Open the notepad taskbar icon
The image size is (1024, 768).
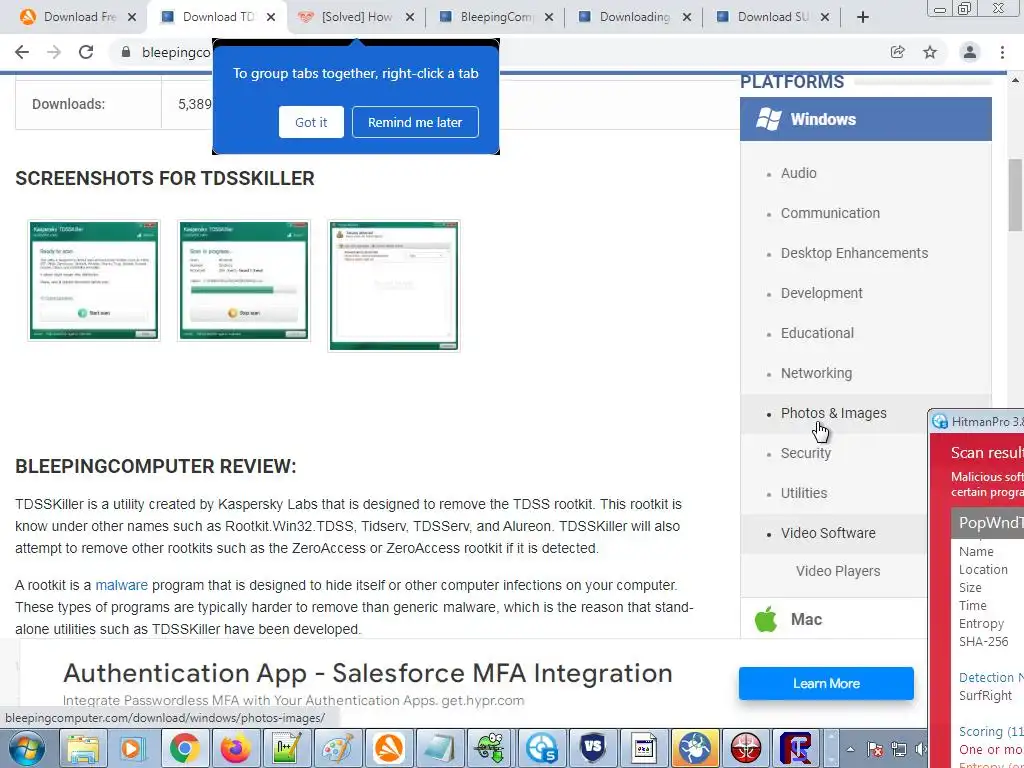tap(440, 748)
